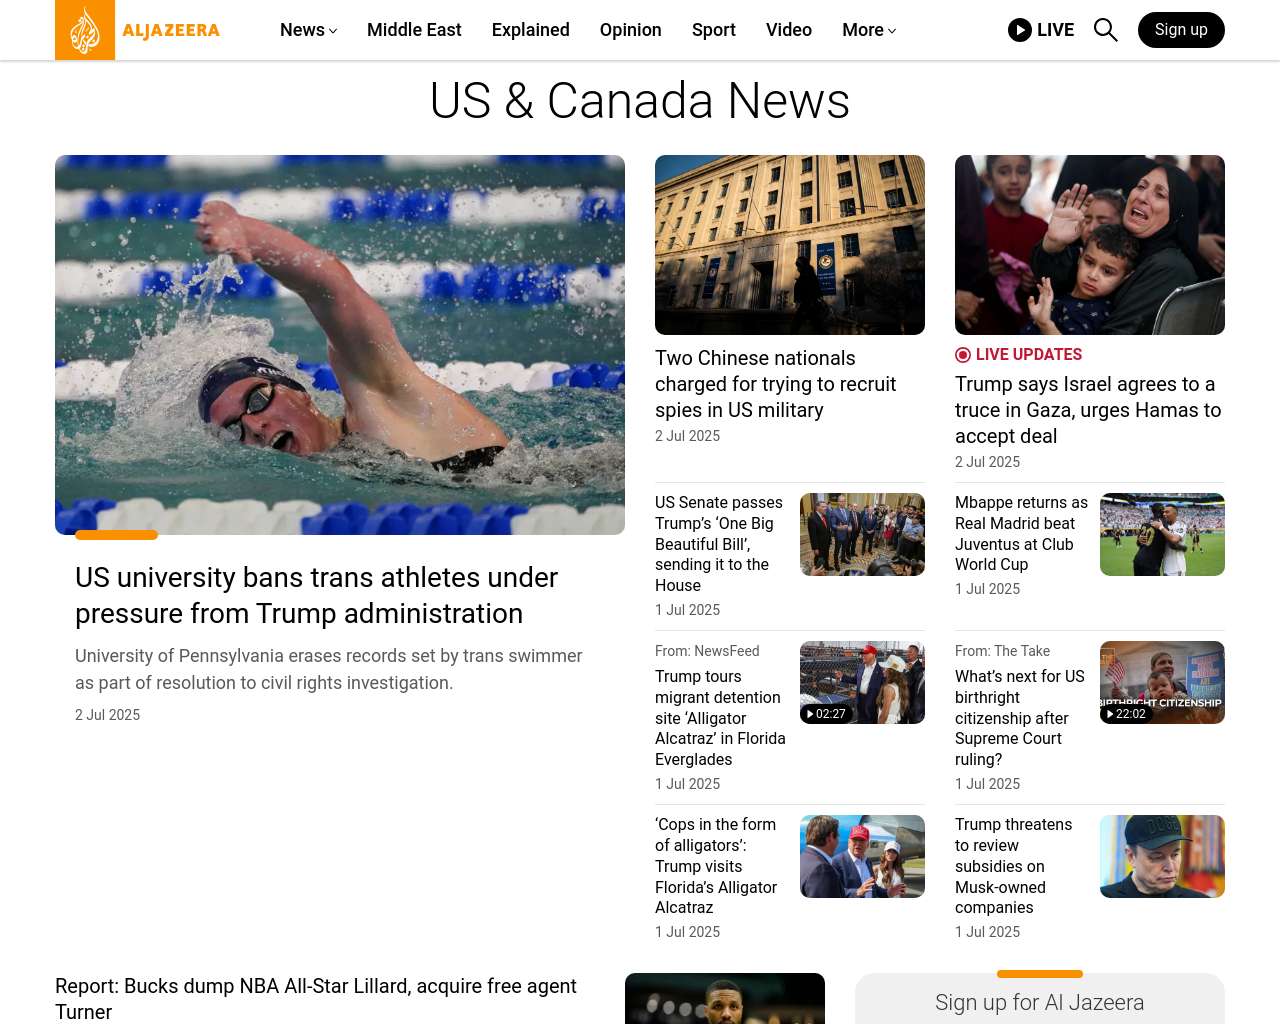The width and height of the screenshot is (1280, 1024).
Task: Open the Middle East section
Action: click(414, 30)
